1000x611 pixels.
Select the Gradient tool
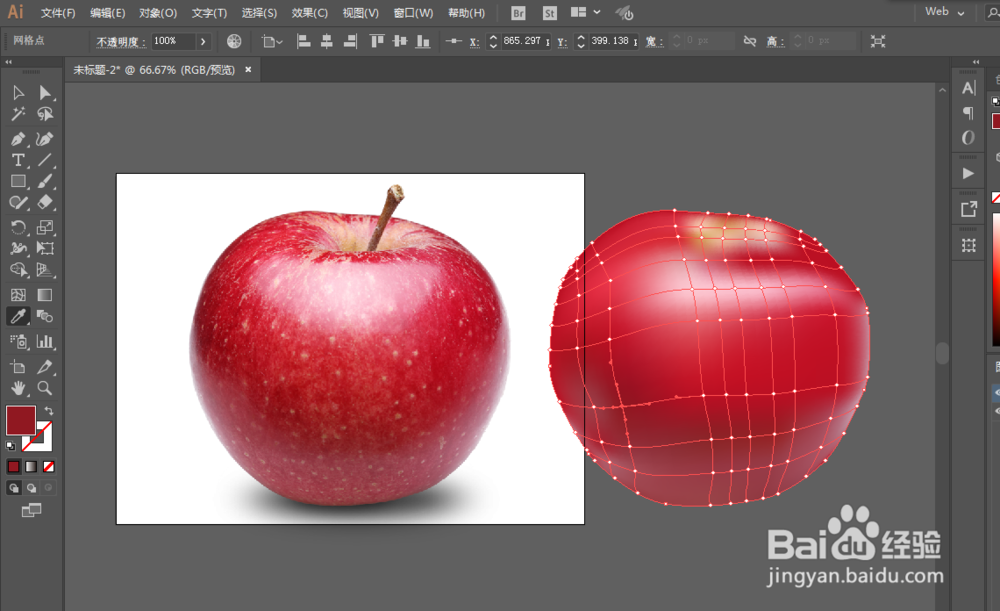45,295
